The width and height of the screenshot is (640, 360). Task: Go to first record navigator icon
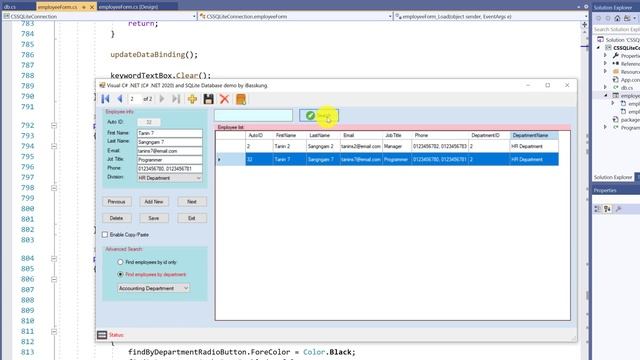[105, 99]
